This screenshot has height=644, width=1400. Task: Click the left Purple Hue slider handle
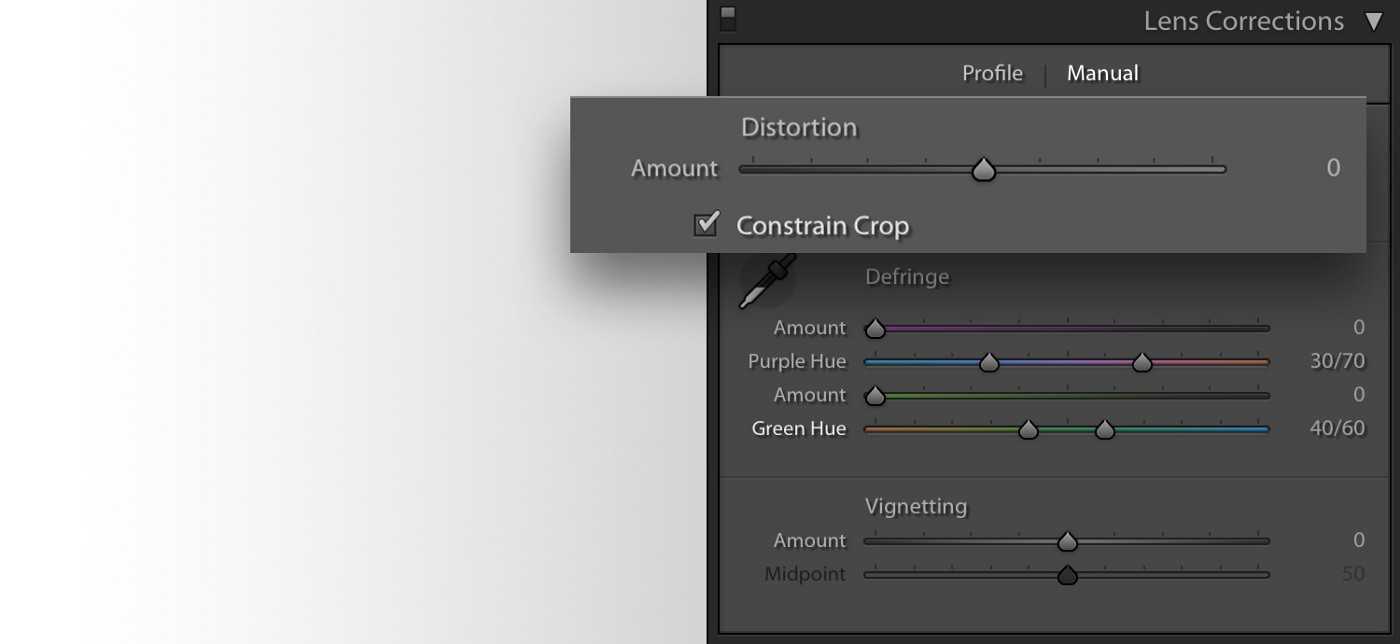pos(989,362)
